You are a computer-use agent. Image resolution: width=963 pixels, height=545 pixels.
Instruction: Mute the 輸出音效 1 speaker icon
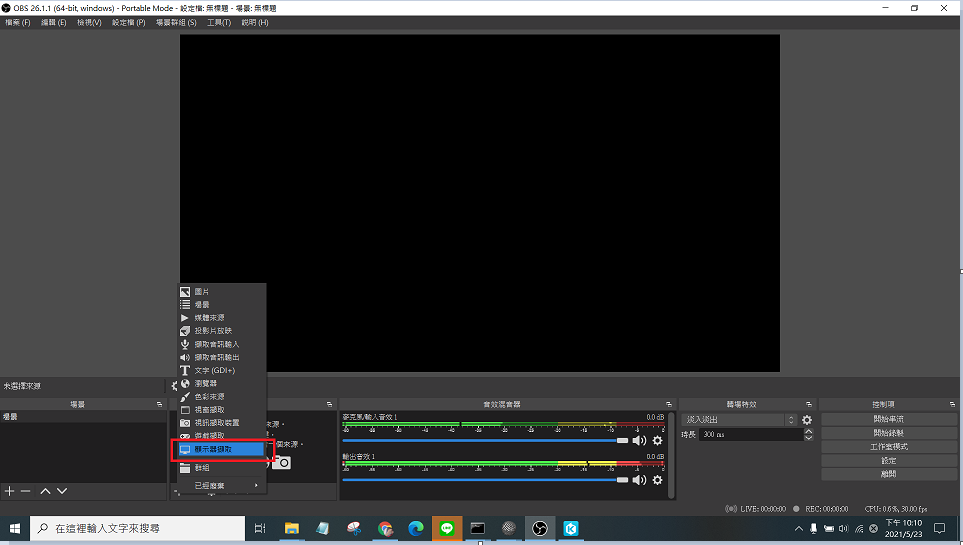639,480
